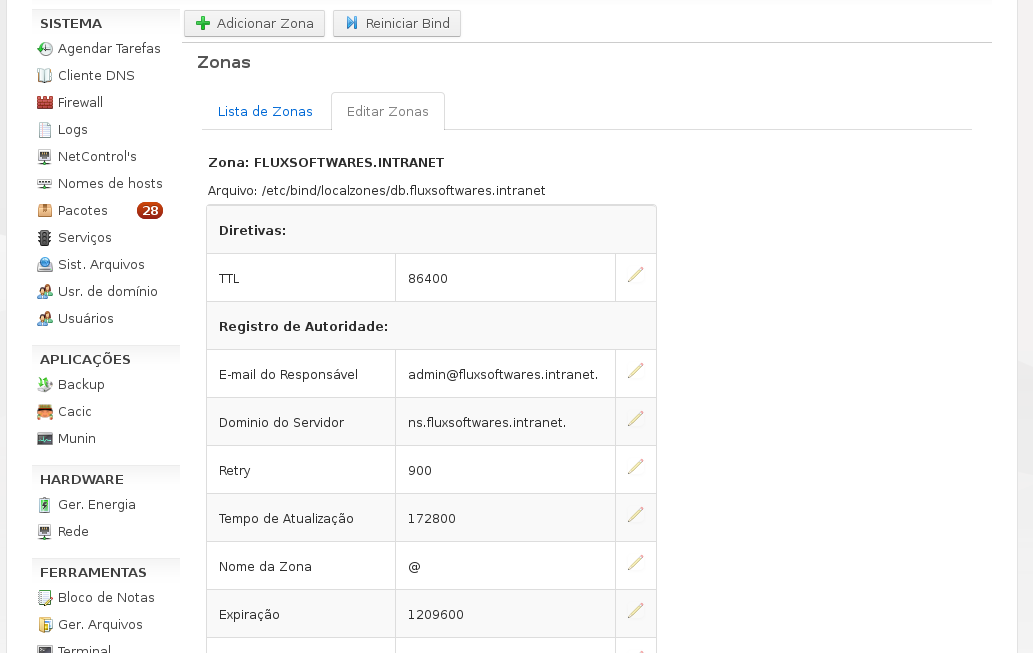The image size is (1033, 653).
Task: Edit the Retry value pencil icon
Action: click(x=635, y=467)
